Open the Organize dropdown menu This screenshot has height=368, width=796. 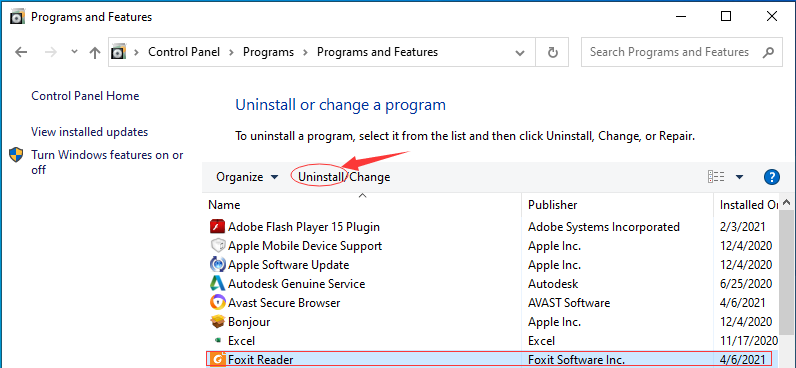pos(247,177)
